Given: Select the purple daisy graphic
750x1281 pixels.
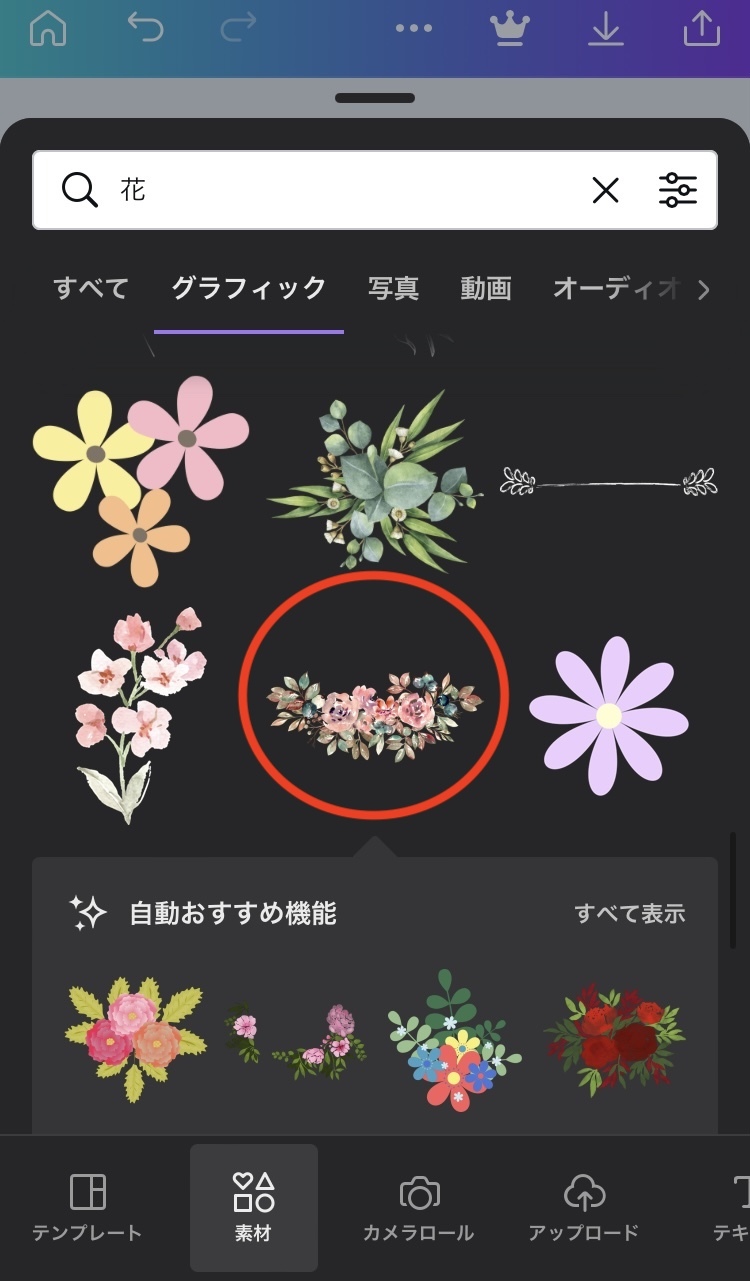Looking at the screenshot, I should [609, 716].
